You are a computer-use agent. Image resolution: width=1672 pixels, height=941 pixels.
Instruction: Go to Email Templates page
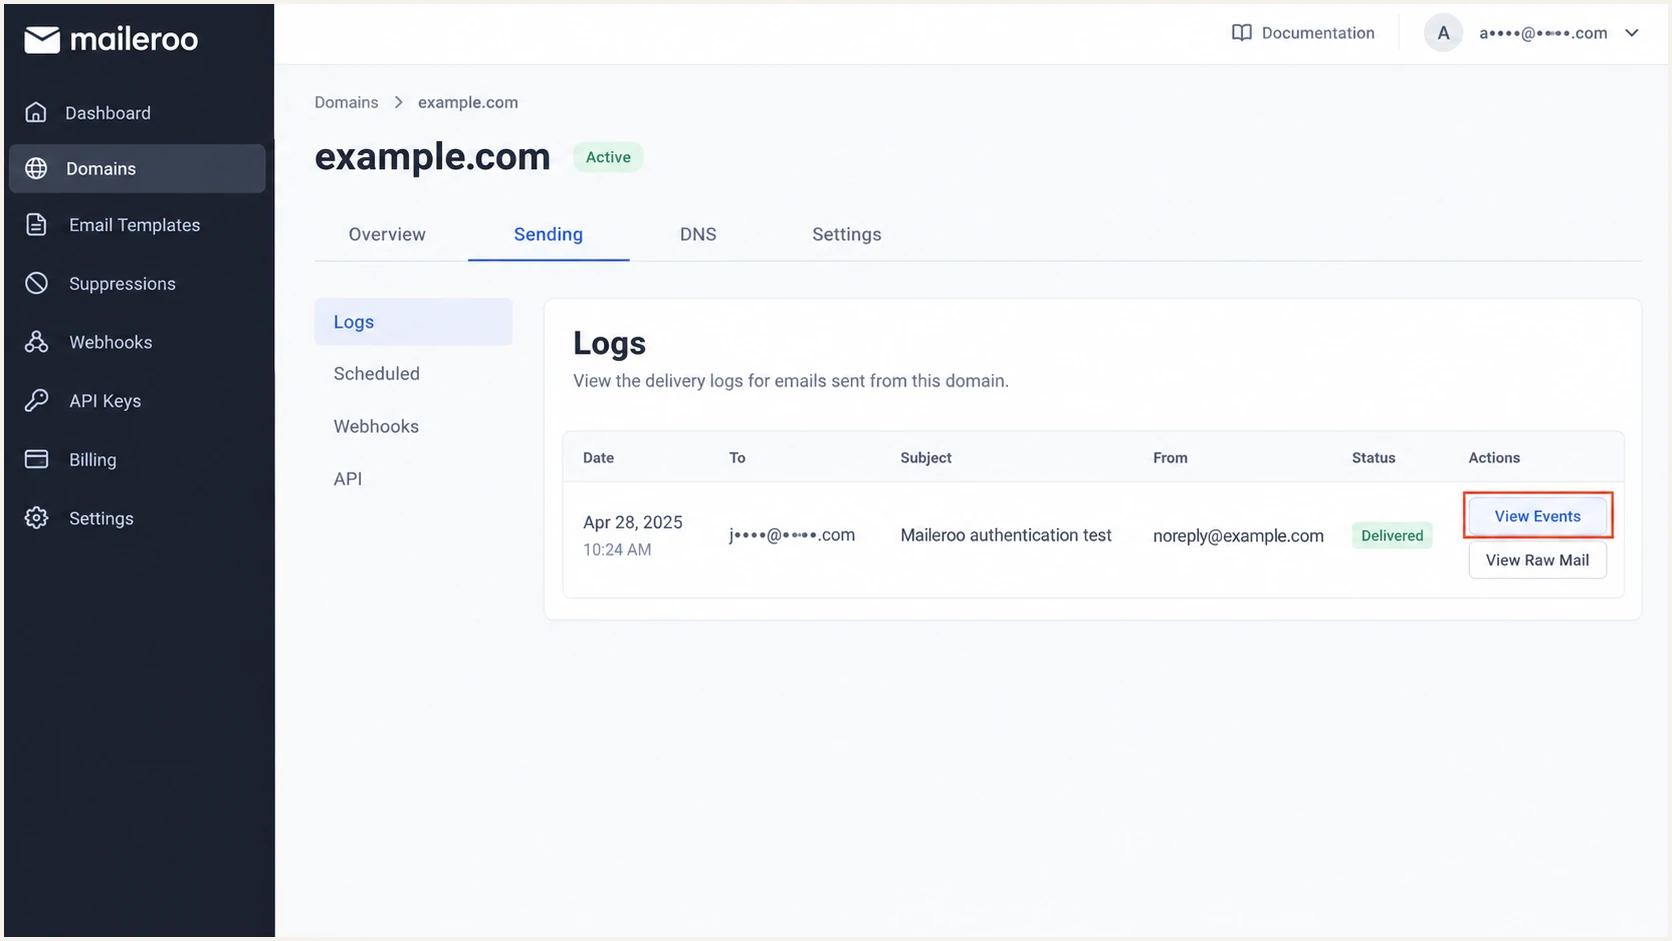click(134, 225)
